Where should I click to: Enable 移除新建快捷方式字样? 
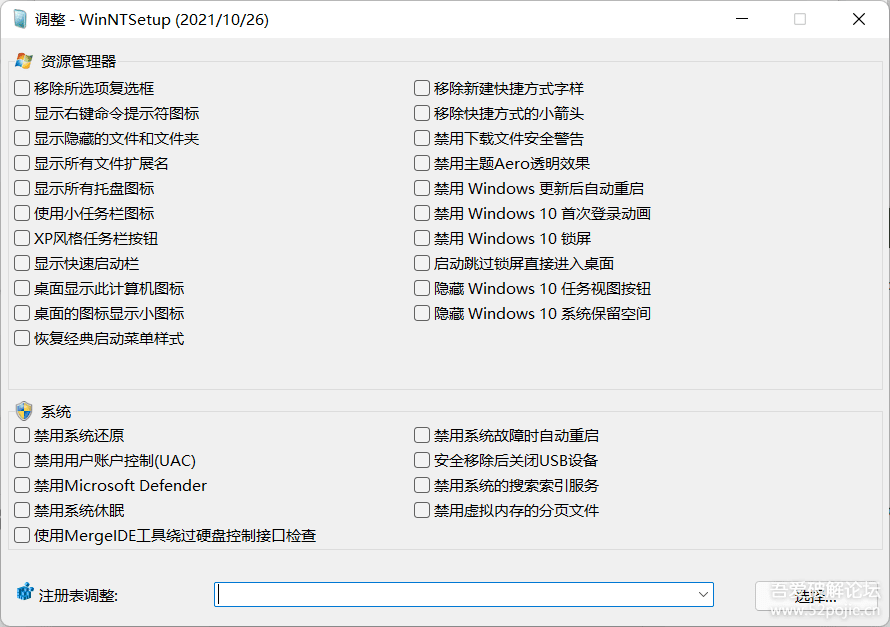tap(422, 88)
